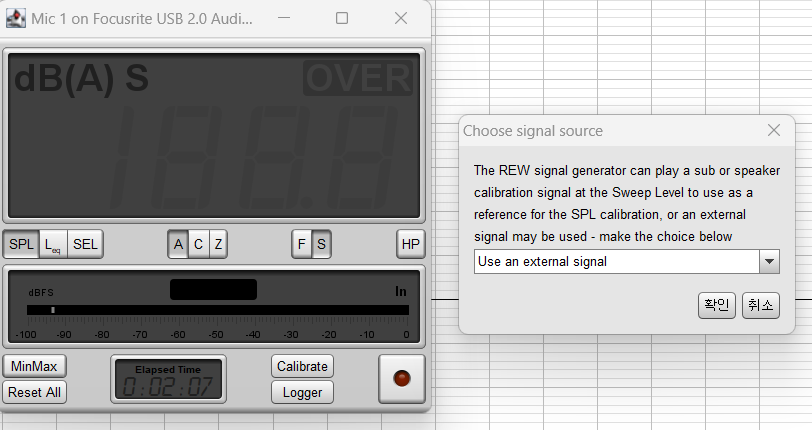Switch to C-weighting
This screenshot has height=430, width=812.
point(198,244)
